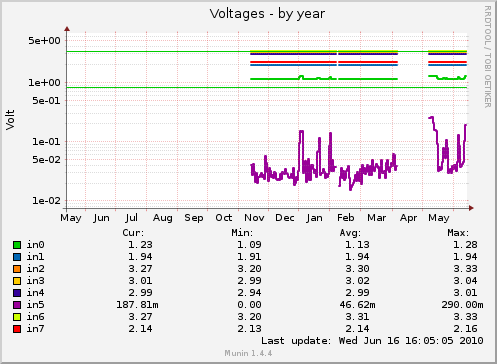The height and width of the screenshot is (364, 497).
Task: Click the orange in2 legend swatch
Action: pyautogui.click(x=17, y=269)
